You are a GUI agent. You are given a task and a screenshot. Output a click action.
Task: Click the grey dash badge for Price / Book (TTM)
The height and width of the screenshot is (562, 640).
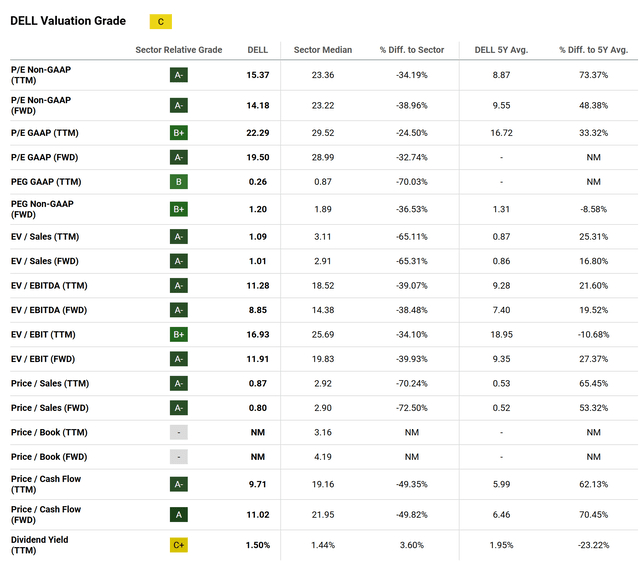[179, 432]
